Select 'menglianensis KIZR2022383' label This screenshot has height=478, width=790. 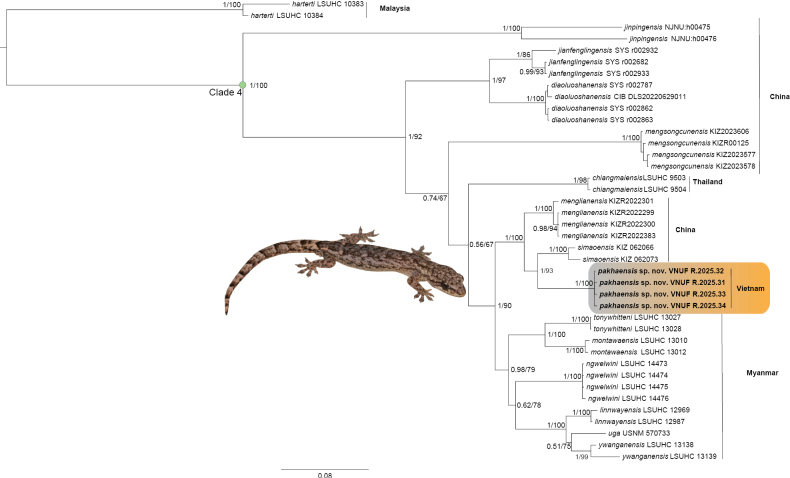point(609,236)
